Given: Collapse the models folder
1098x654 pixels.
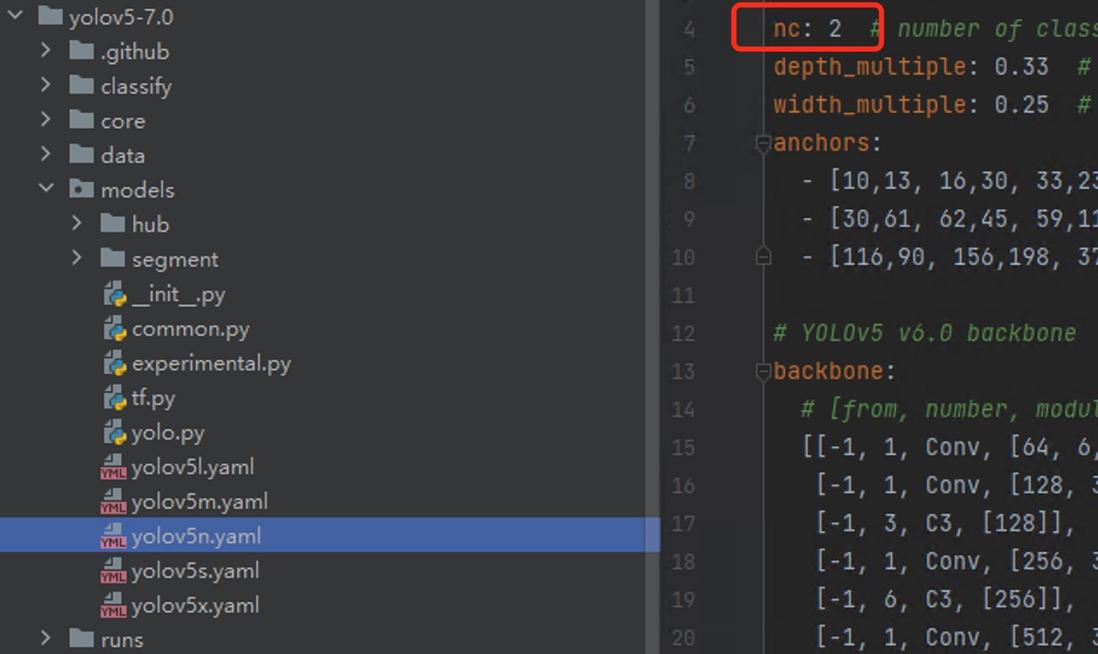Looking at the screenshot, I should pos(46,188).
